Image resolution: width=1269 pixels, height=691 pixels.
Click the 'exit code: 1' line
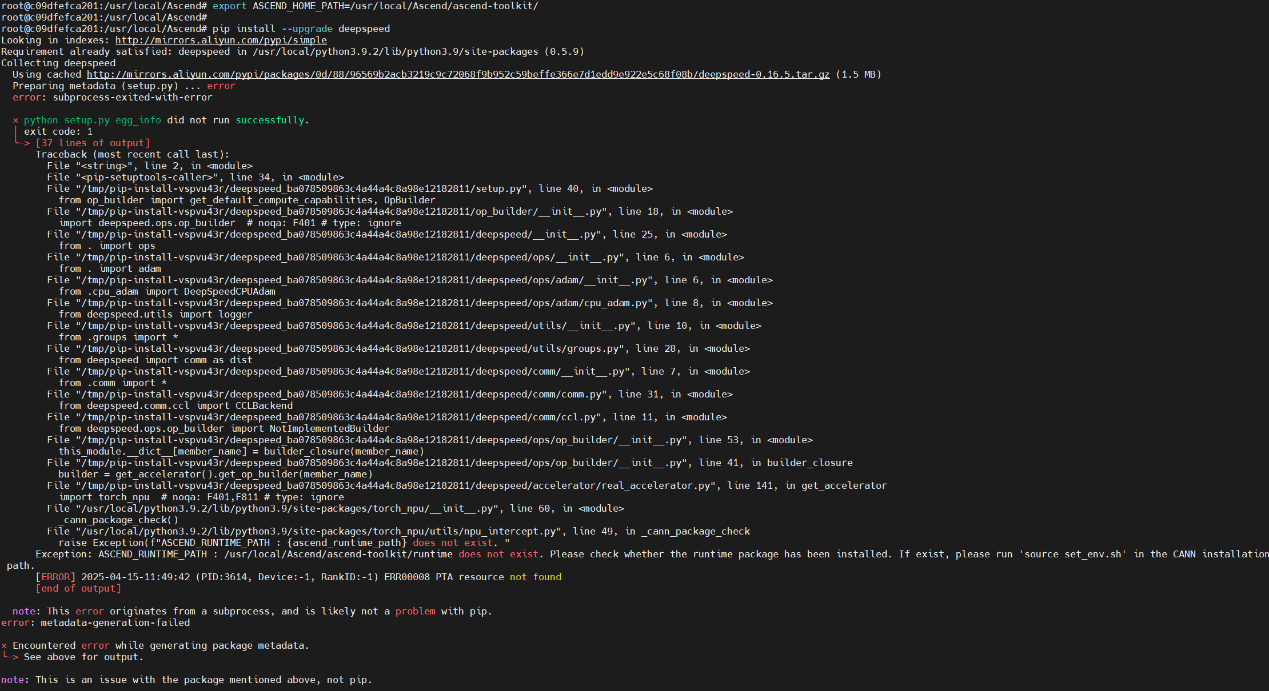pos(58,132)
